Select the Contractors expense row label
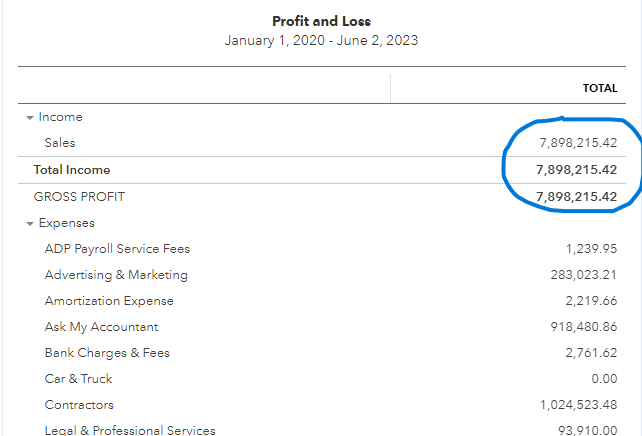 (x=79, y=405)
